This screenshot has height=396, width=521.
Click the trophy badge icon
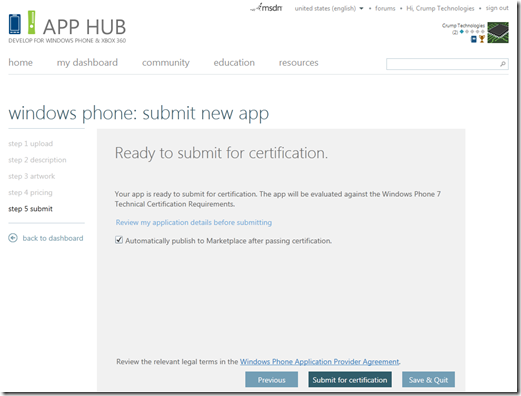482,39
